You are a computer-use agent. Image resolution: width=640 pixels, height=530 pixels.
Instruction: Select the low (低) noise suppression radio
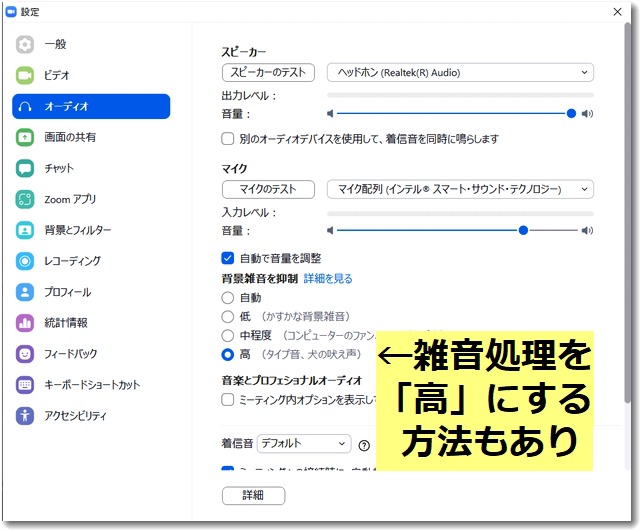pos(227,317)
